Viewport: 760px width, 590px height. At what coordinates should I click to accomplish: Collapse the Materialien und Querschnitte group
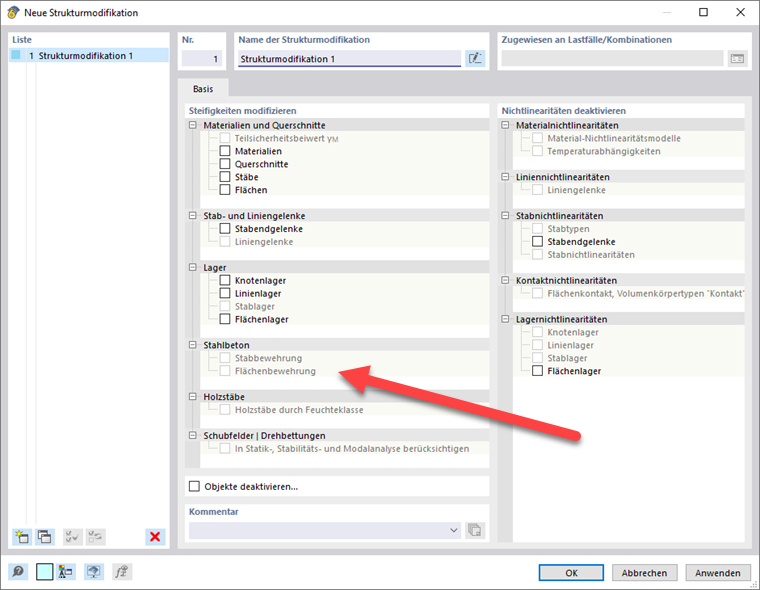(193, 126)
